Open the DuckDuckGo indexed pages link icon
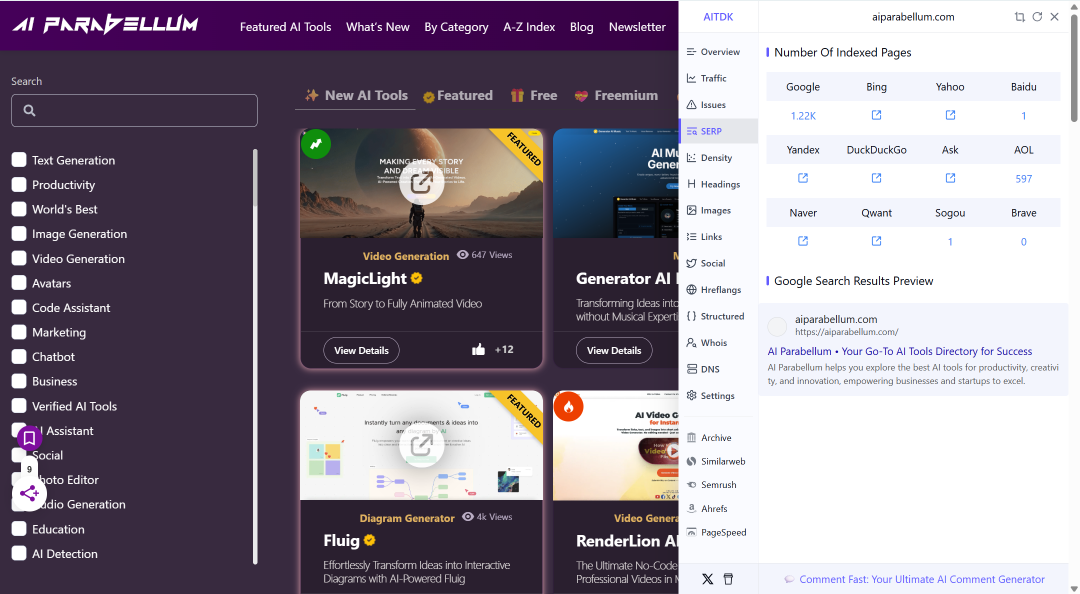 [x=876, y=178]
